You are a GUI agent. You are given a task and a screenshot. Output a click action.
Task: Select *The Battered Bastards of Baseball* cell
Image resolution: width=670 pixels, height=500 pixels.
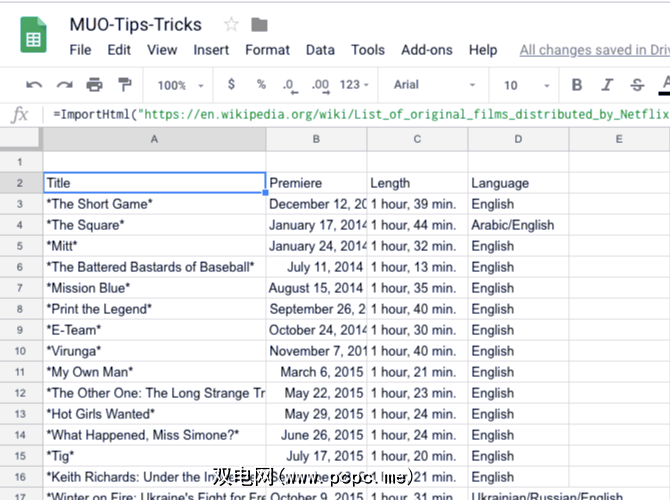[154, 267]
